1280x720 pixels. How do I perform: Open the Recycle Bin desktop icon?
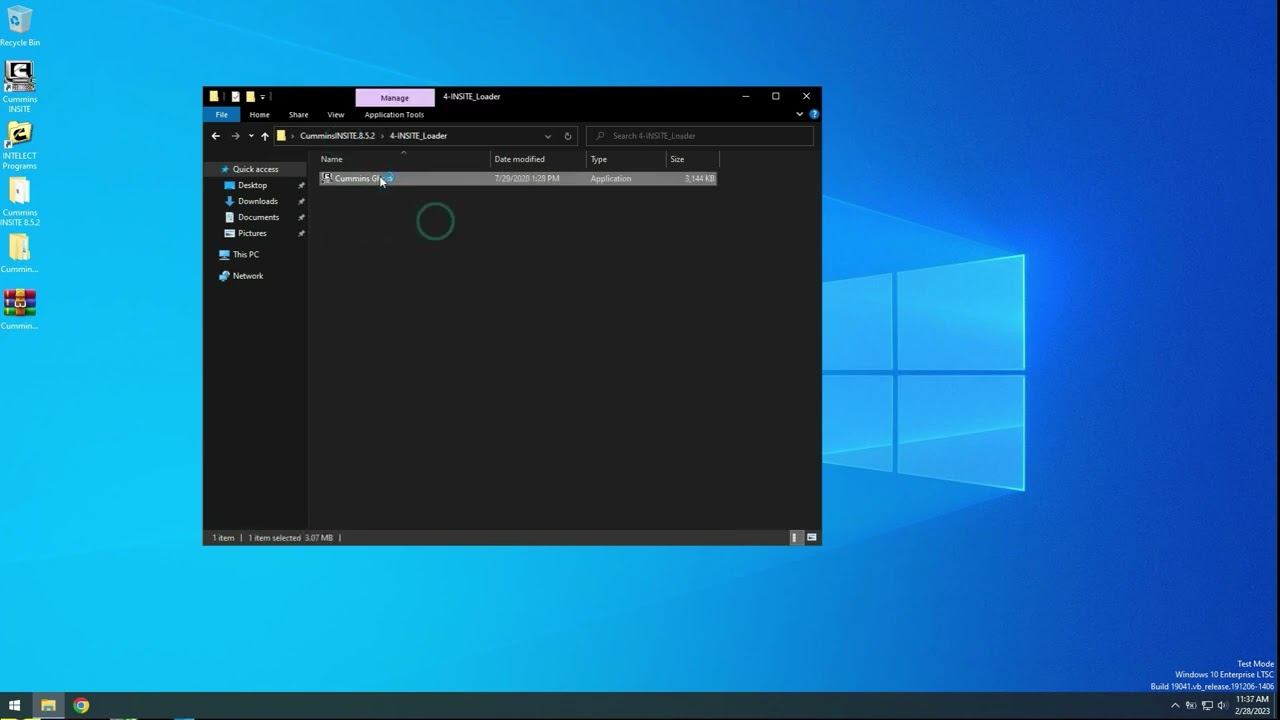click(20, 27)
